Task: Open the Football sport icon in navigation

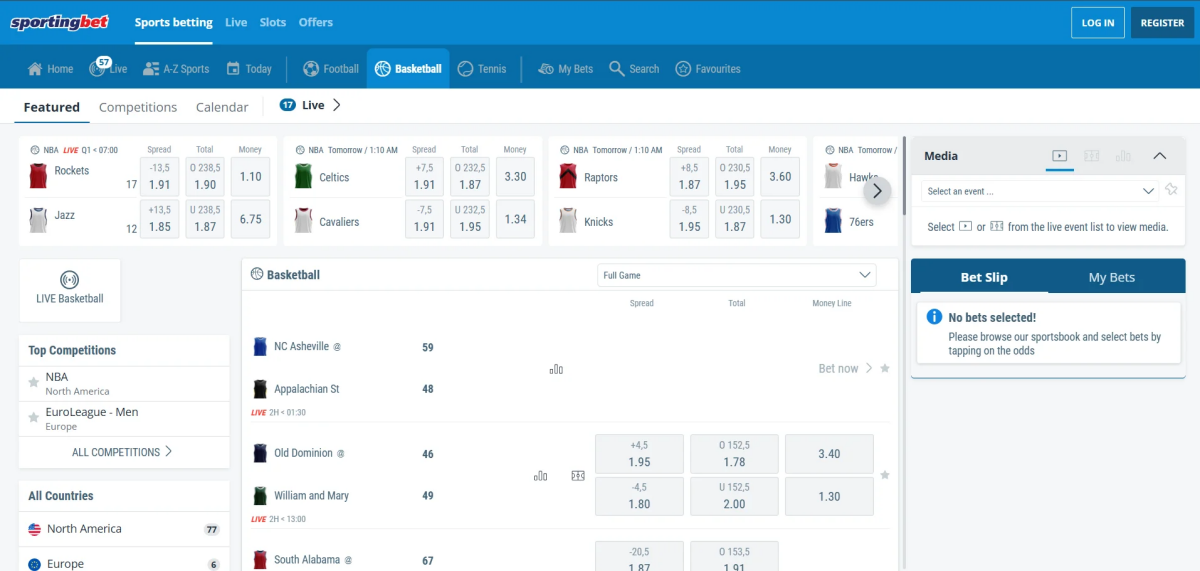Action: 311,69
